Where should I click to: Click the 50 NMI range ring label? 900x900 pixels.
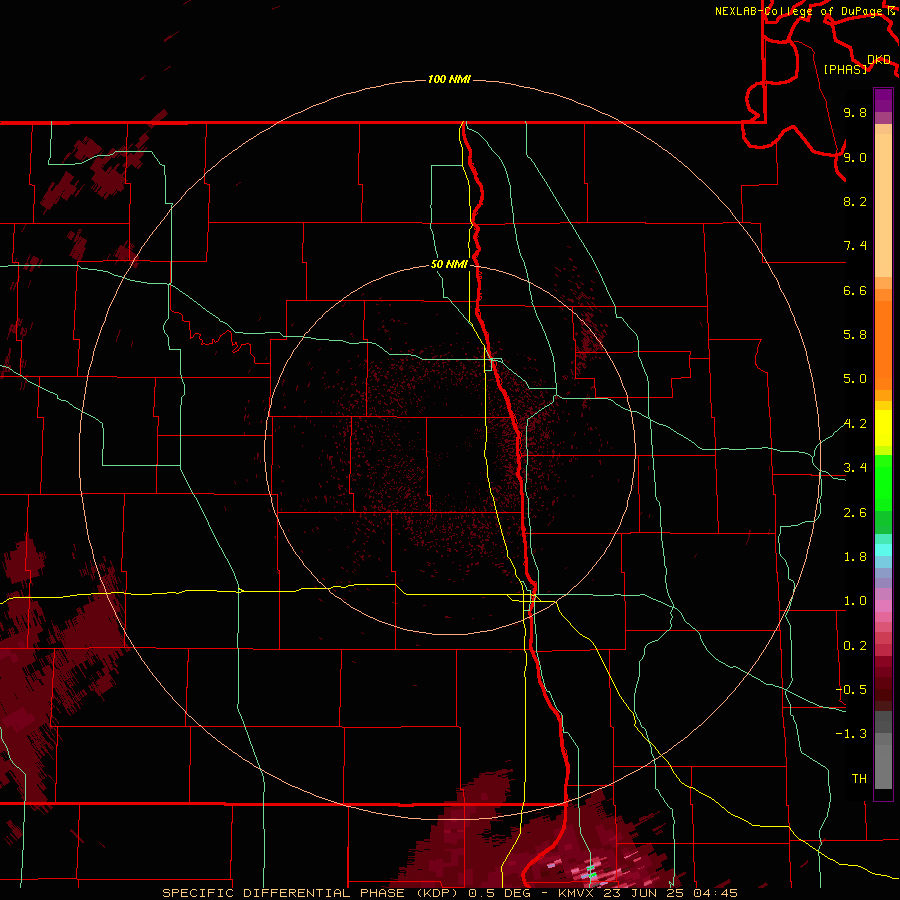pos(449,264)
